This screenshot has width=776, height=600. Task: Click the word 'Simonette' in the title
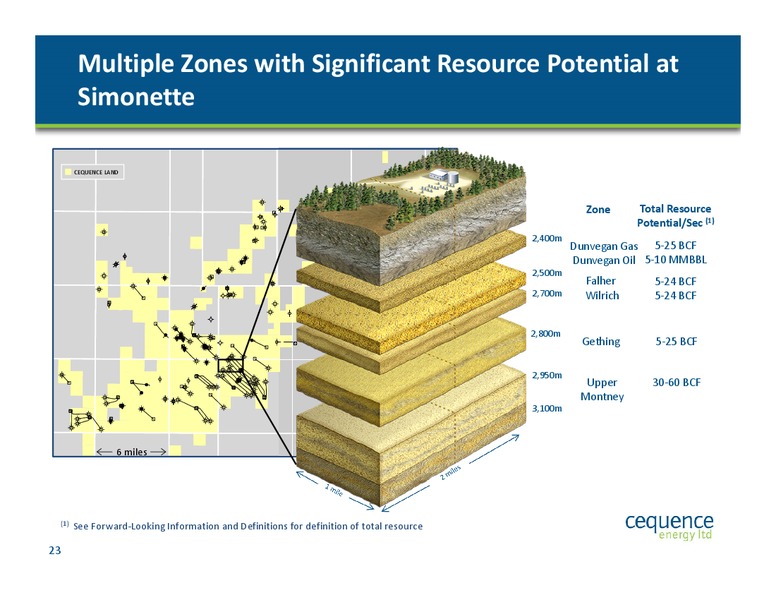point(136,97)
